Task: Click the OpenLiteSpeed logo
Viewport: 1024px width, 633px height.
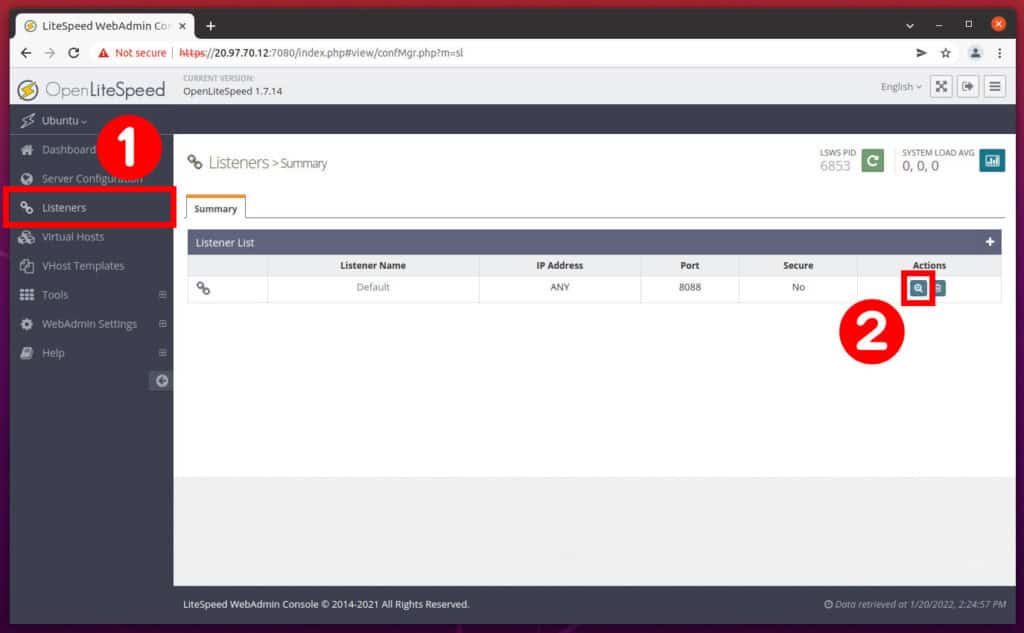Action: tap(91, 89)
